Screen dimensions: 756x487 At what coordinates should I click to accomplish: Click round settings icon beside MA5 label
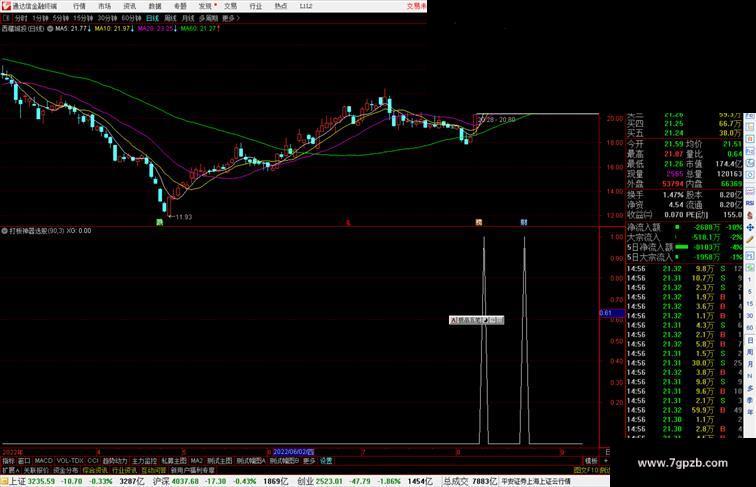click(50, 29)
